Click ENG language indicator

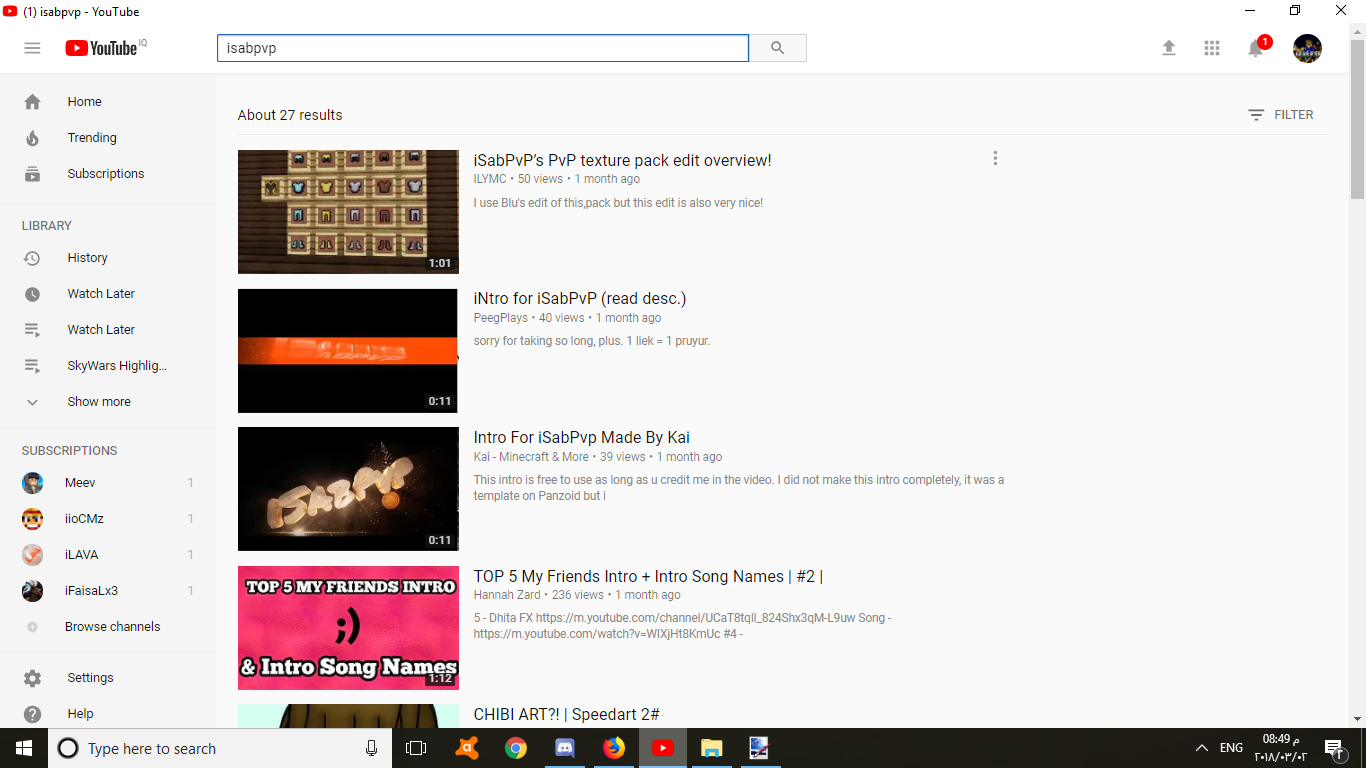(1231, 748)
